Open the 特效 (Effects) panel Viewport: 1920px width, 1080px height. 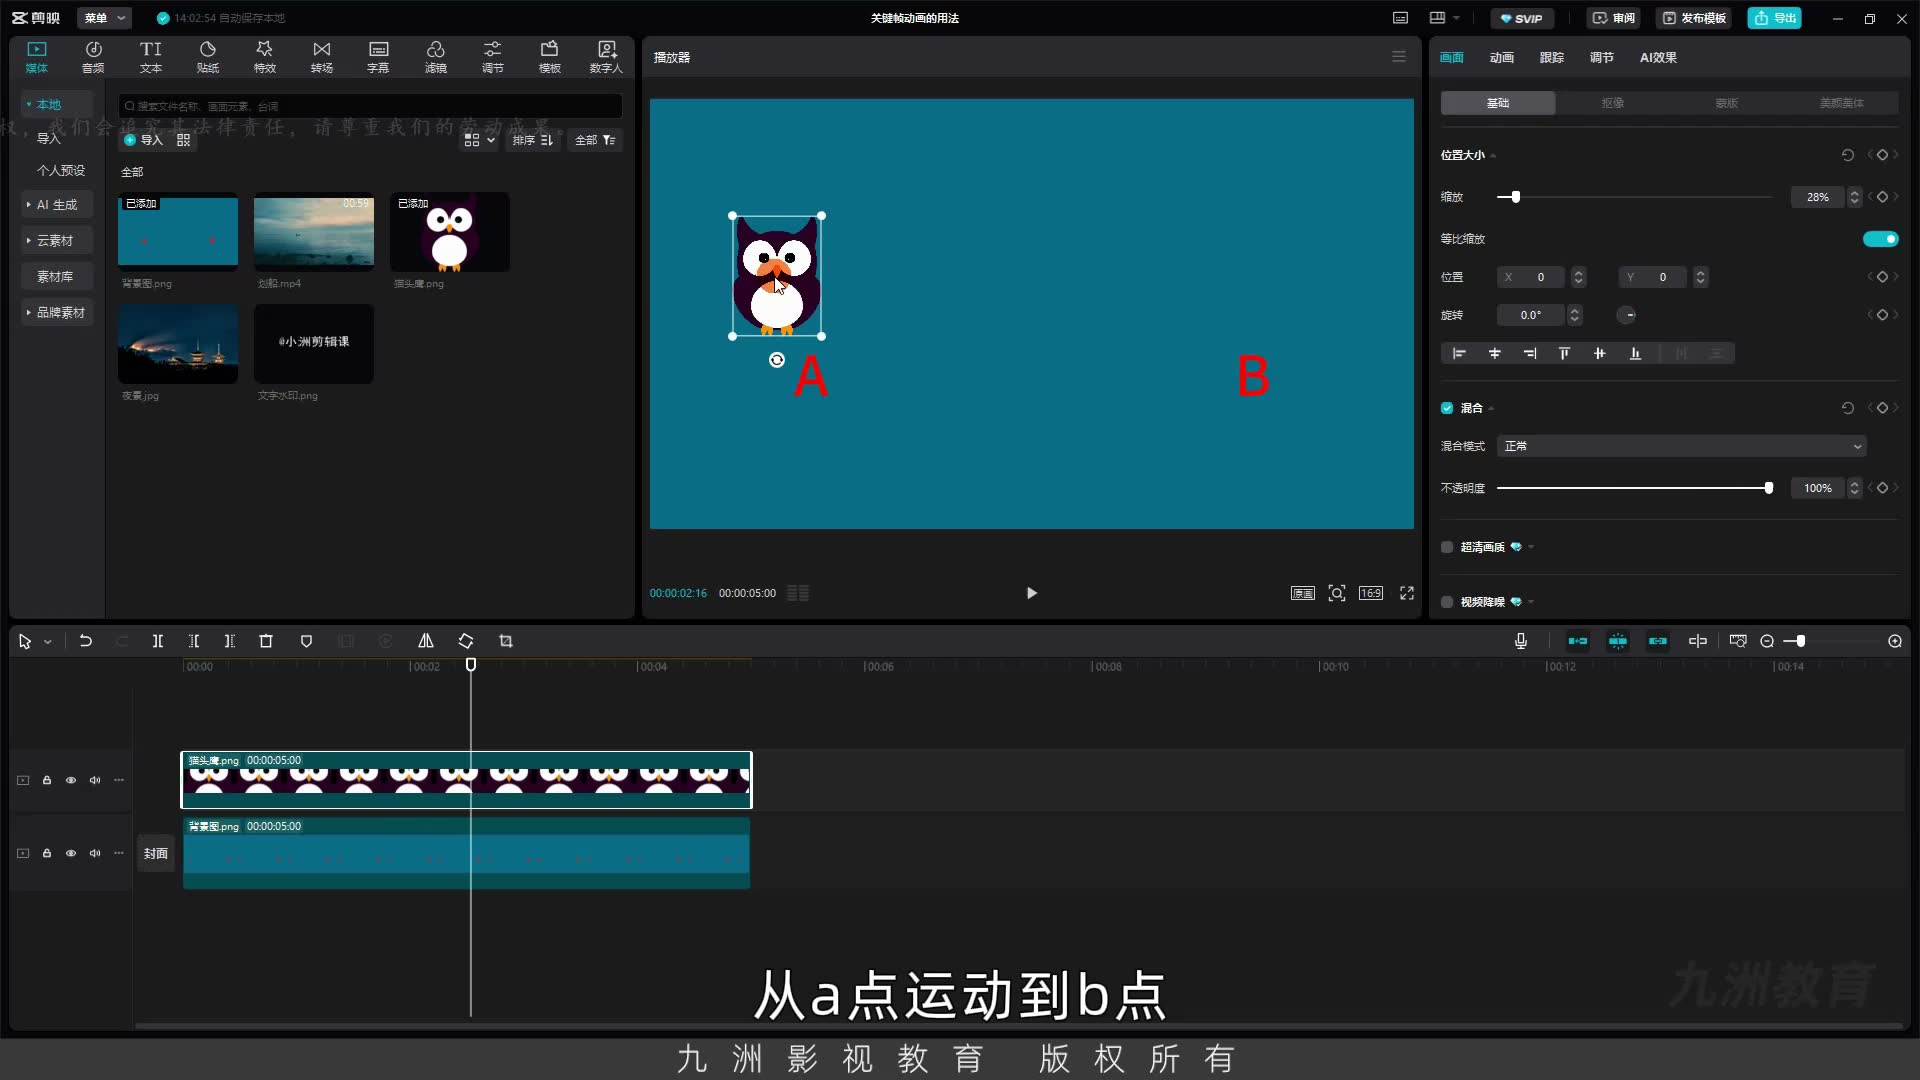(x=264, y=57)
